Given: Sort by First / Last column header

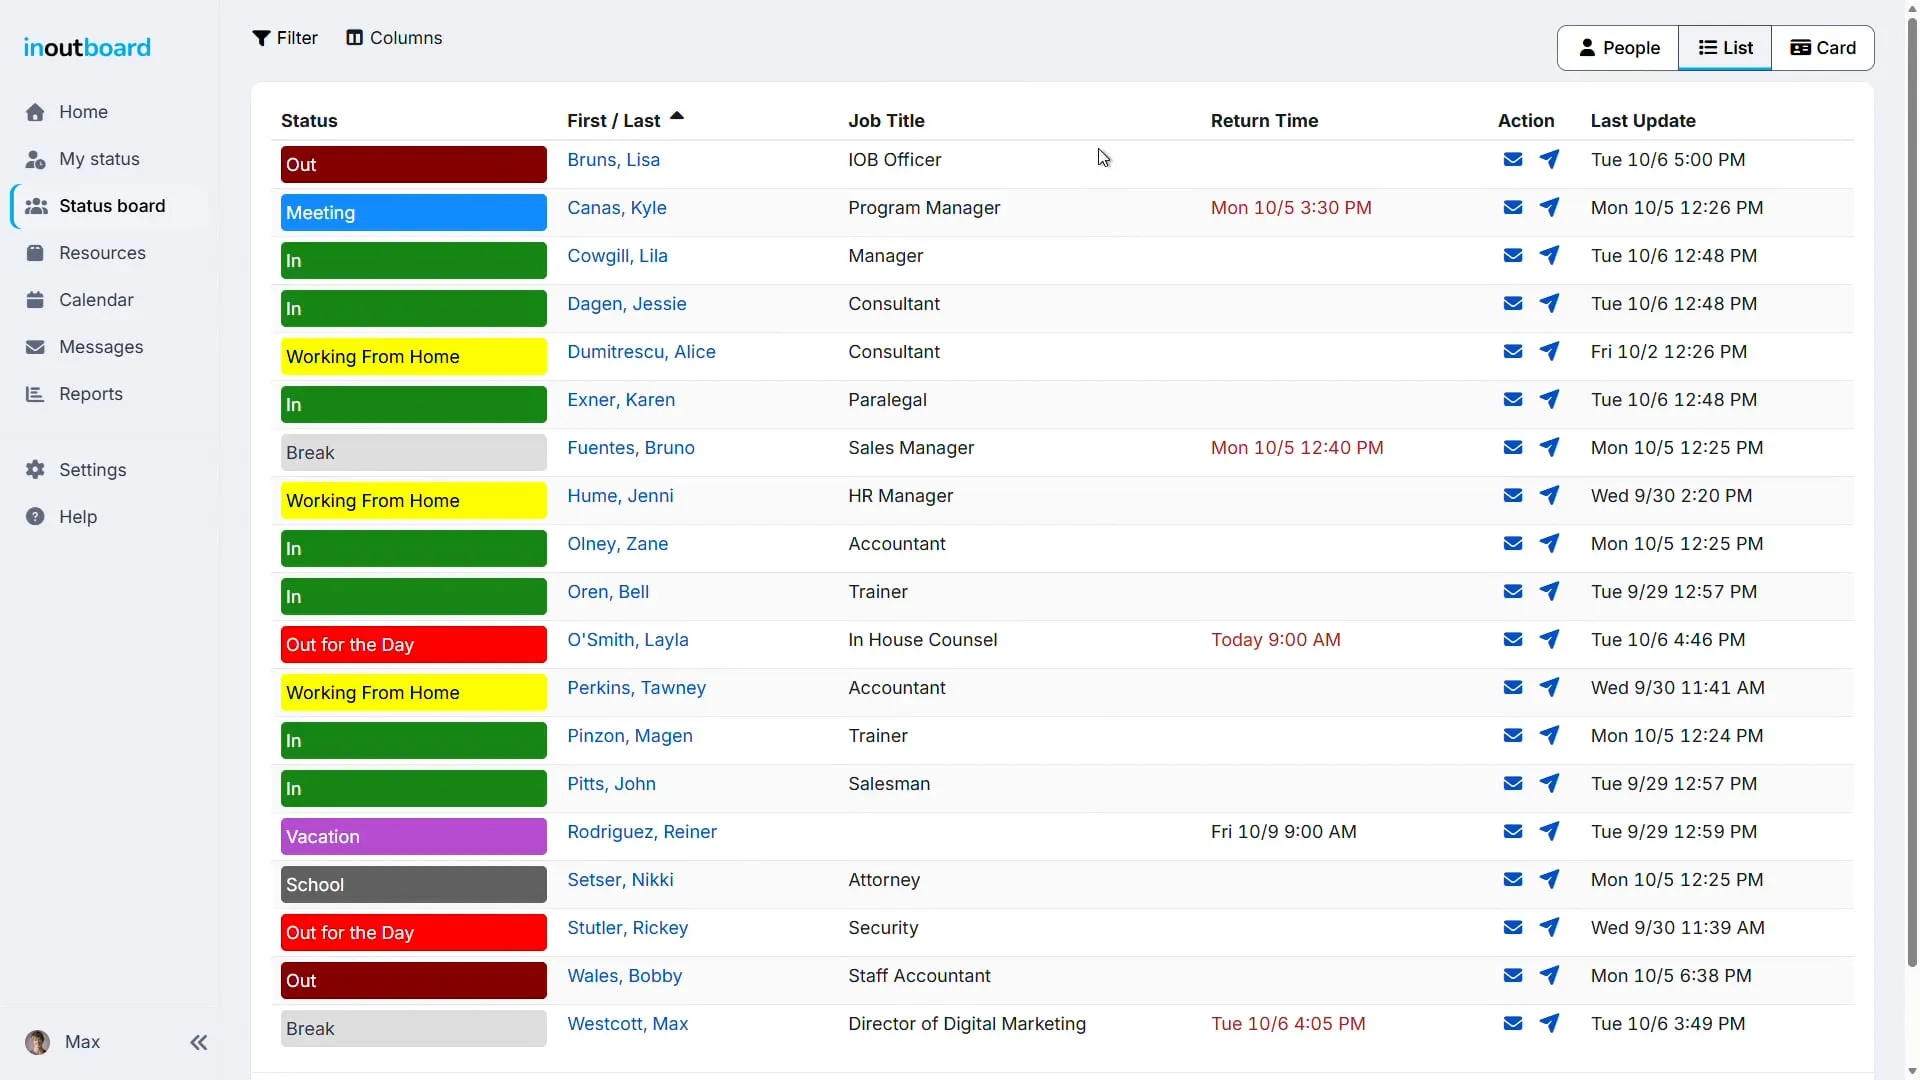Looking at the screenshot, I should click(x=625, y=121).
